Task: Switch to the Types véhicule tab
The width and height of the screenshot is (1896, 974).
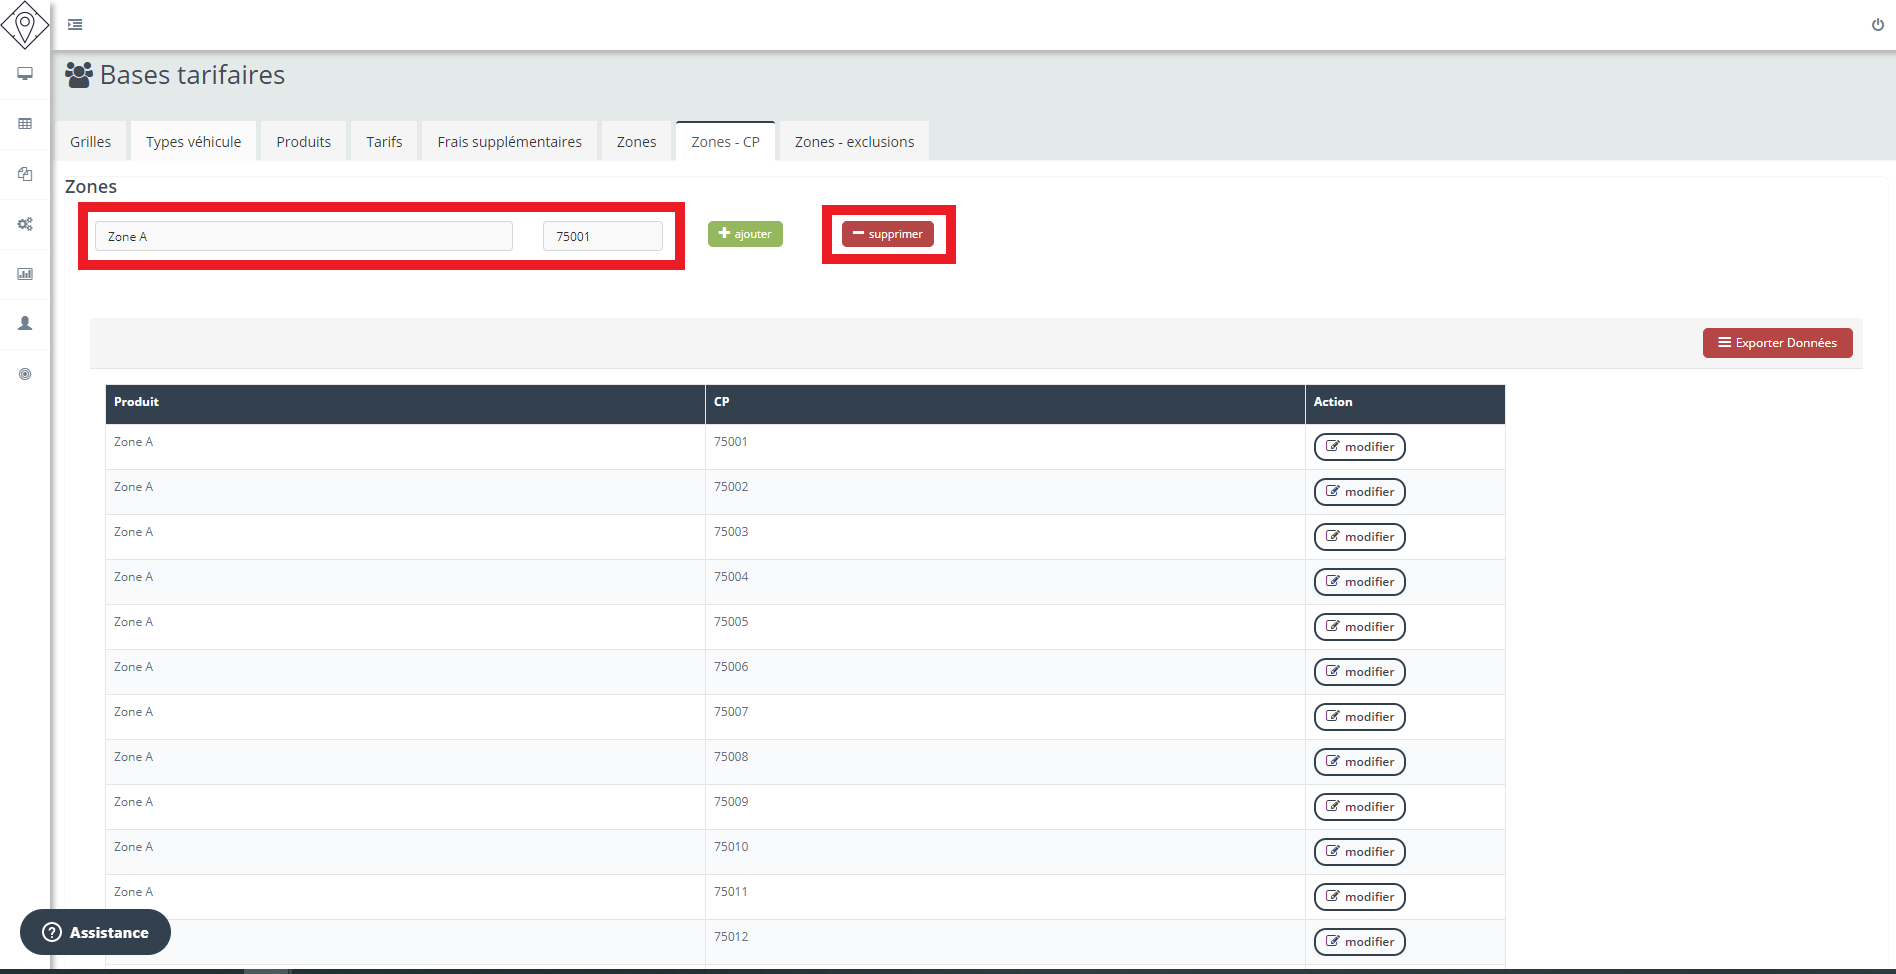Action: [x=193, y=142]
